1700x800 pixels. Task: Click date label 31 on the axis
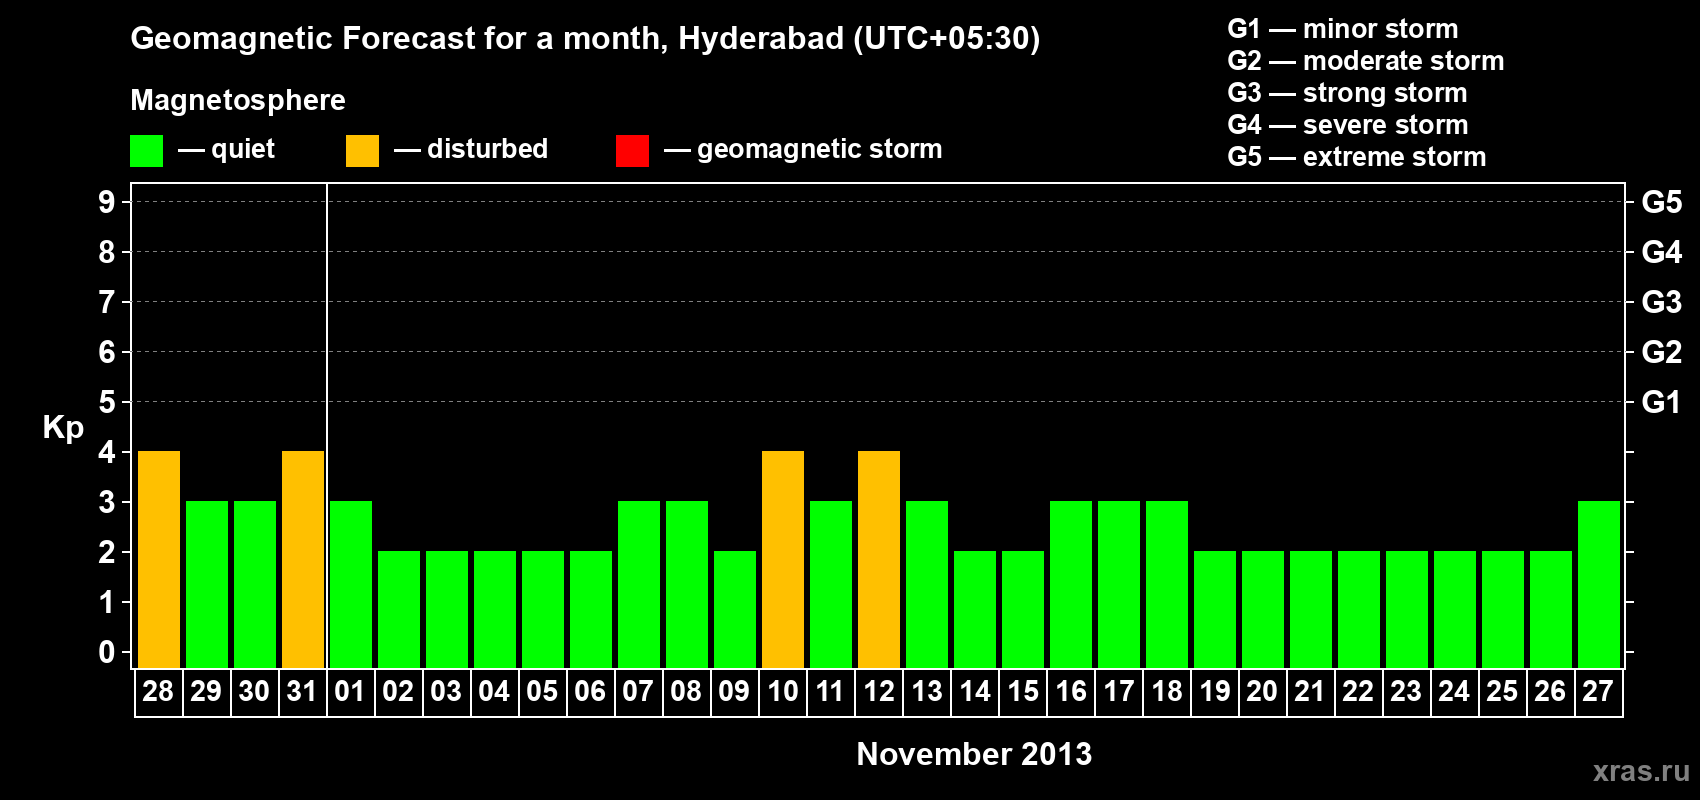(302, 691)
